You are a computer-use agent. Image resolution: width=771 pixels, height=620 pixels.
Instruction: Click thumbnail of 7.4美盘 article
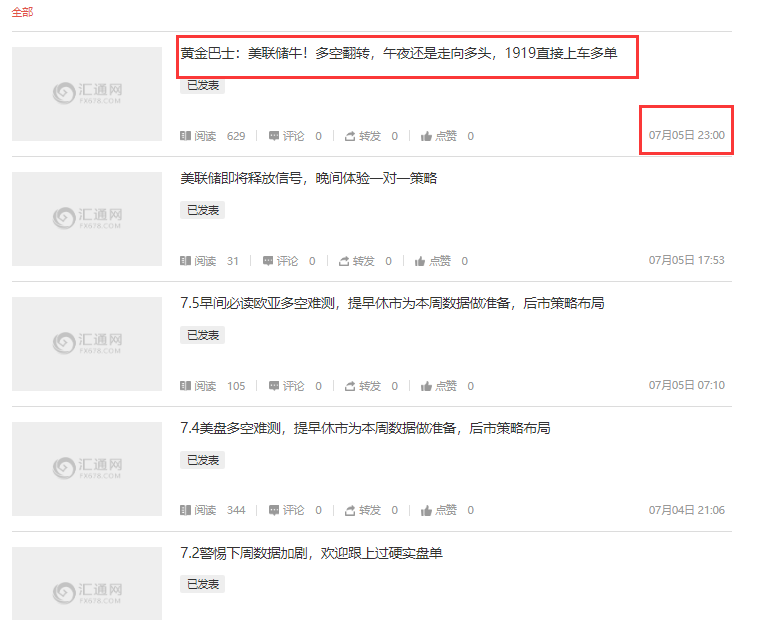tap(87, 469)
